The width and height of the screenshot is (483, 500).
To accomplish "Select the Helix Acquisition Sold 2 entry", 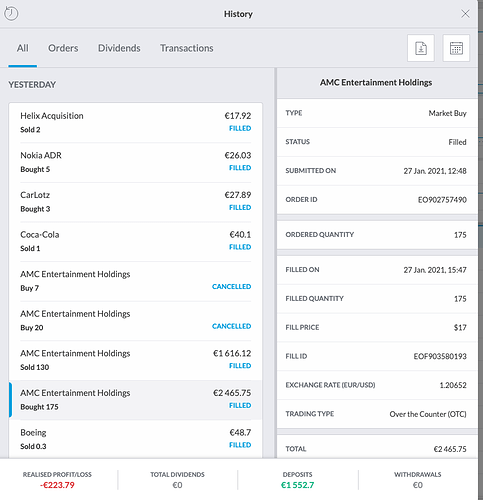I will click(x=135, y=122).
